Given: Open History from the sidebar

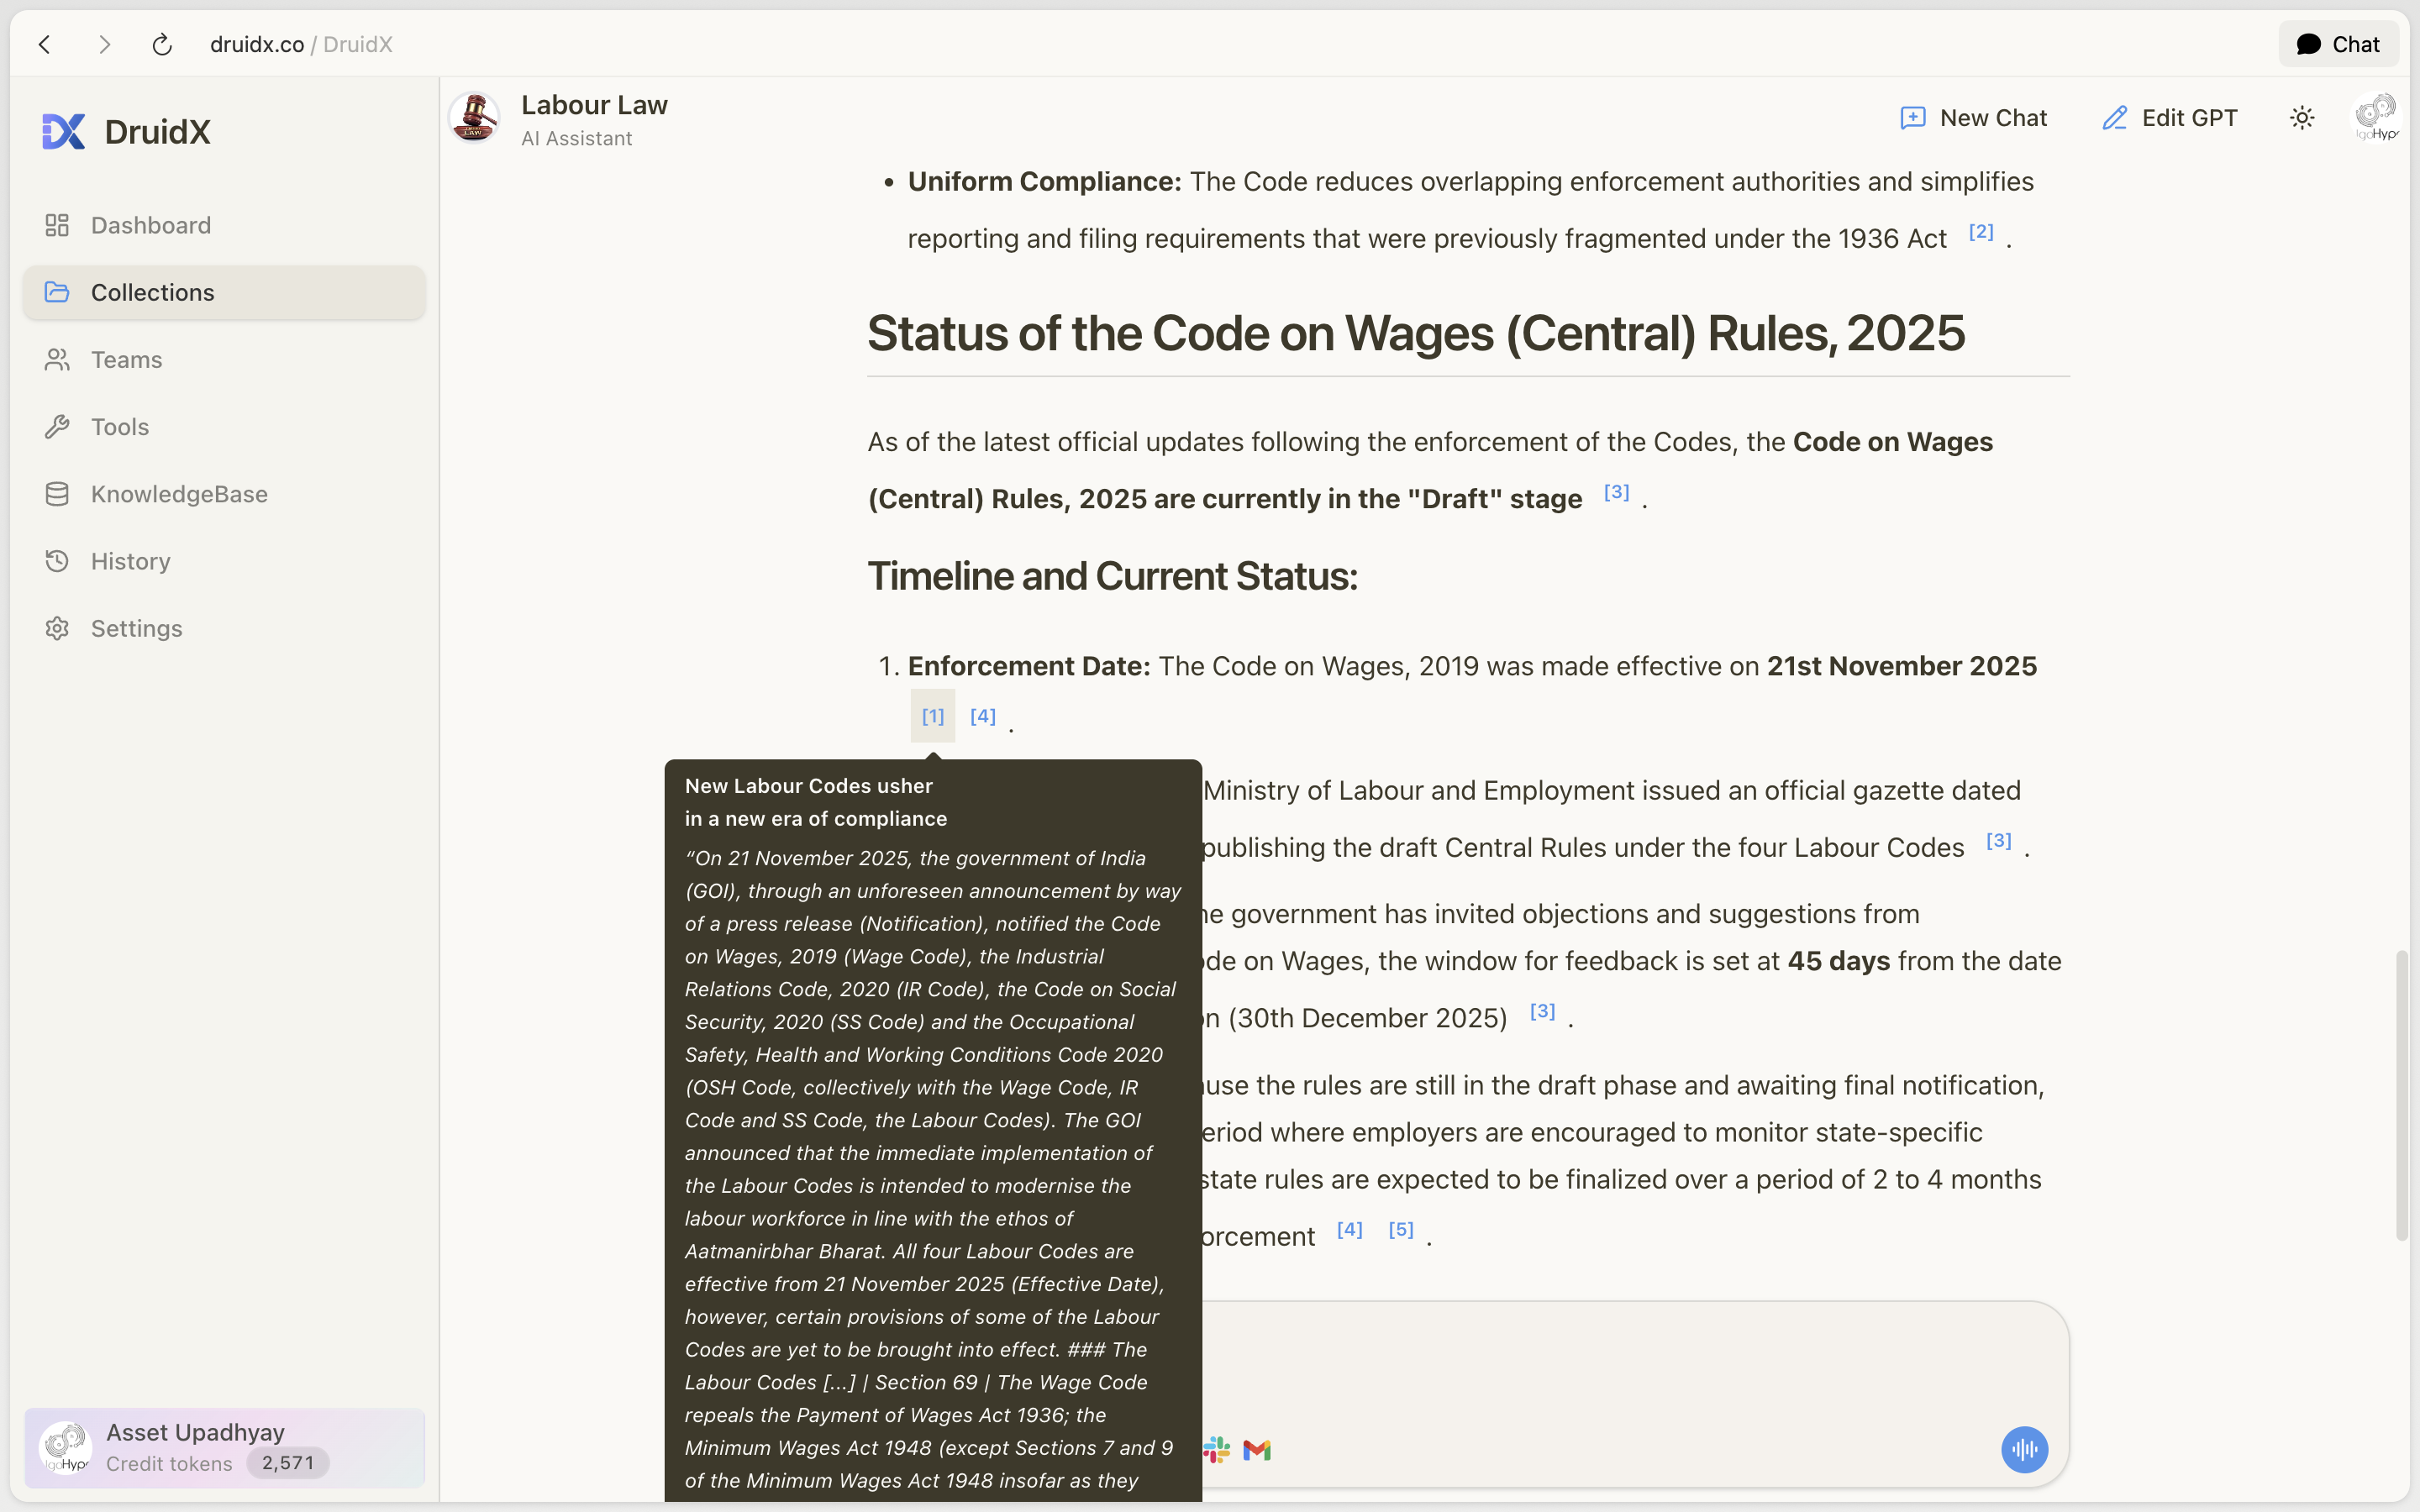Looking at the screenshot, I should [x=130, y=561].
